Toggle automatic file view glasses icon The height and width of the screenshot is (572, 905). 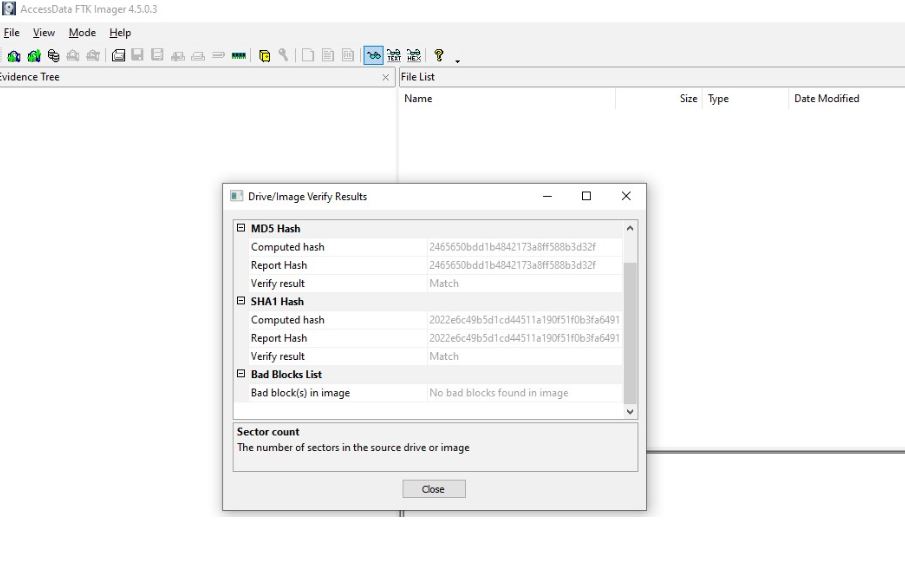click(373, 55)
